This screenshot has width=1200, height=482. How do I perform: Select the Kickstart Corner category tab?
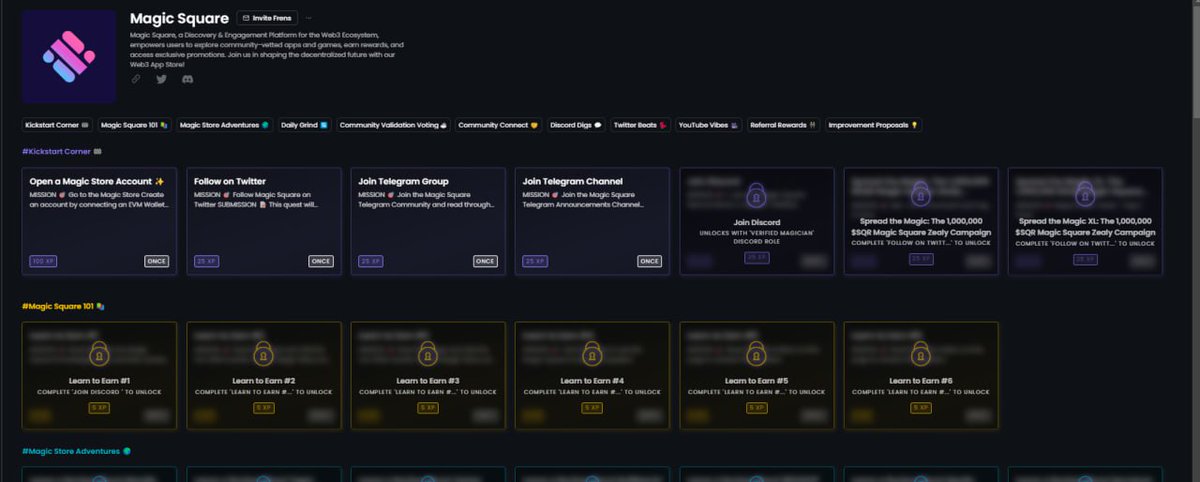tap(56, 125)
